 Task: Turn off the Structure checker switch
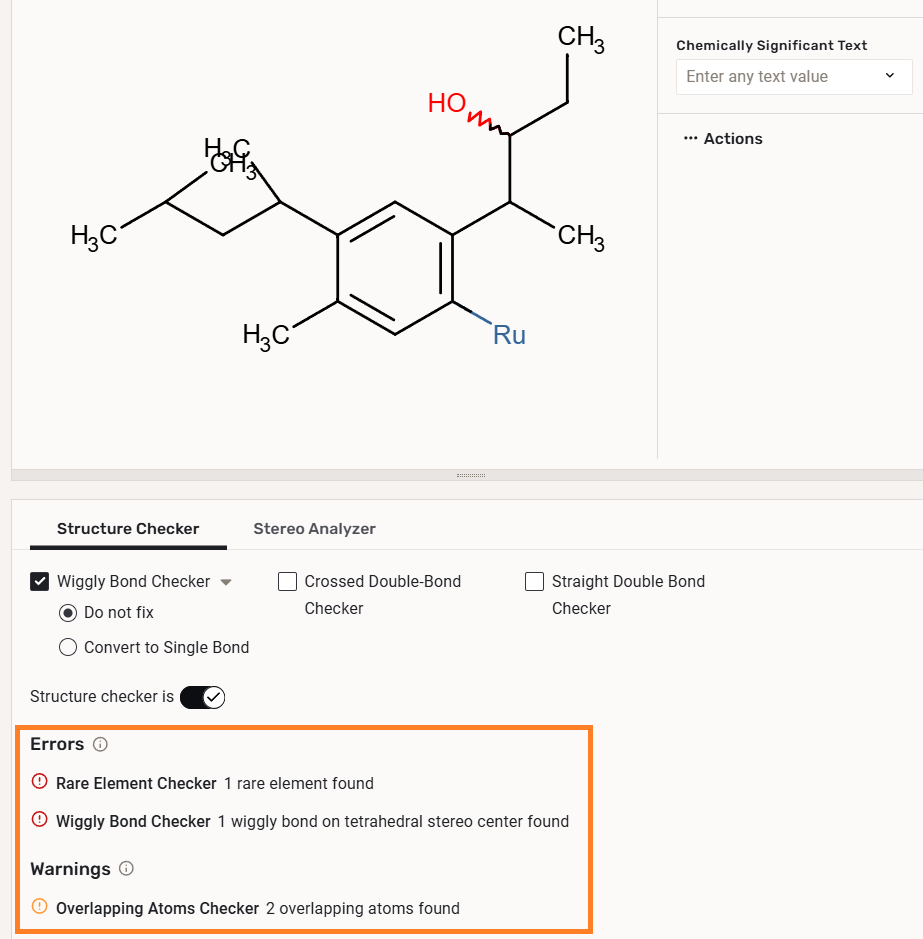(x=203, y=697)
